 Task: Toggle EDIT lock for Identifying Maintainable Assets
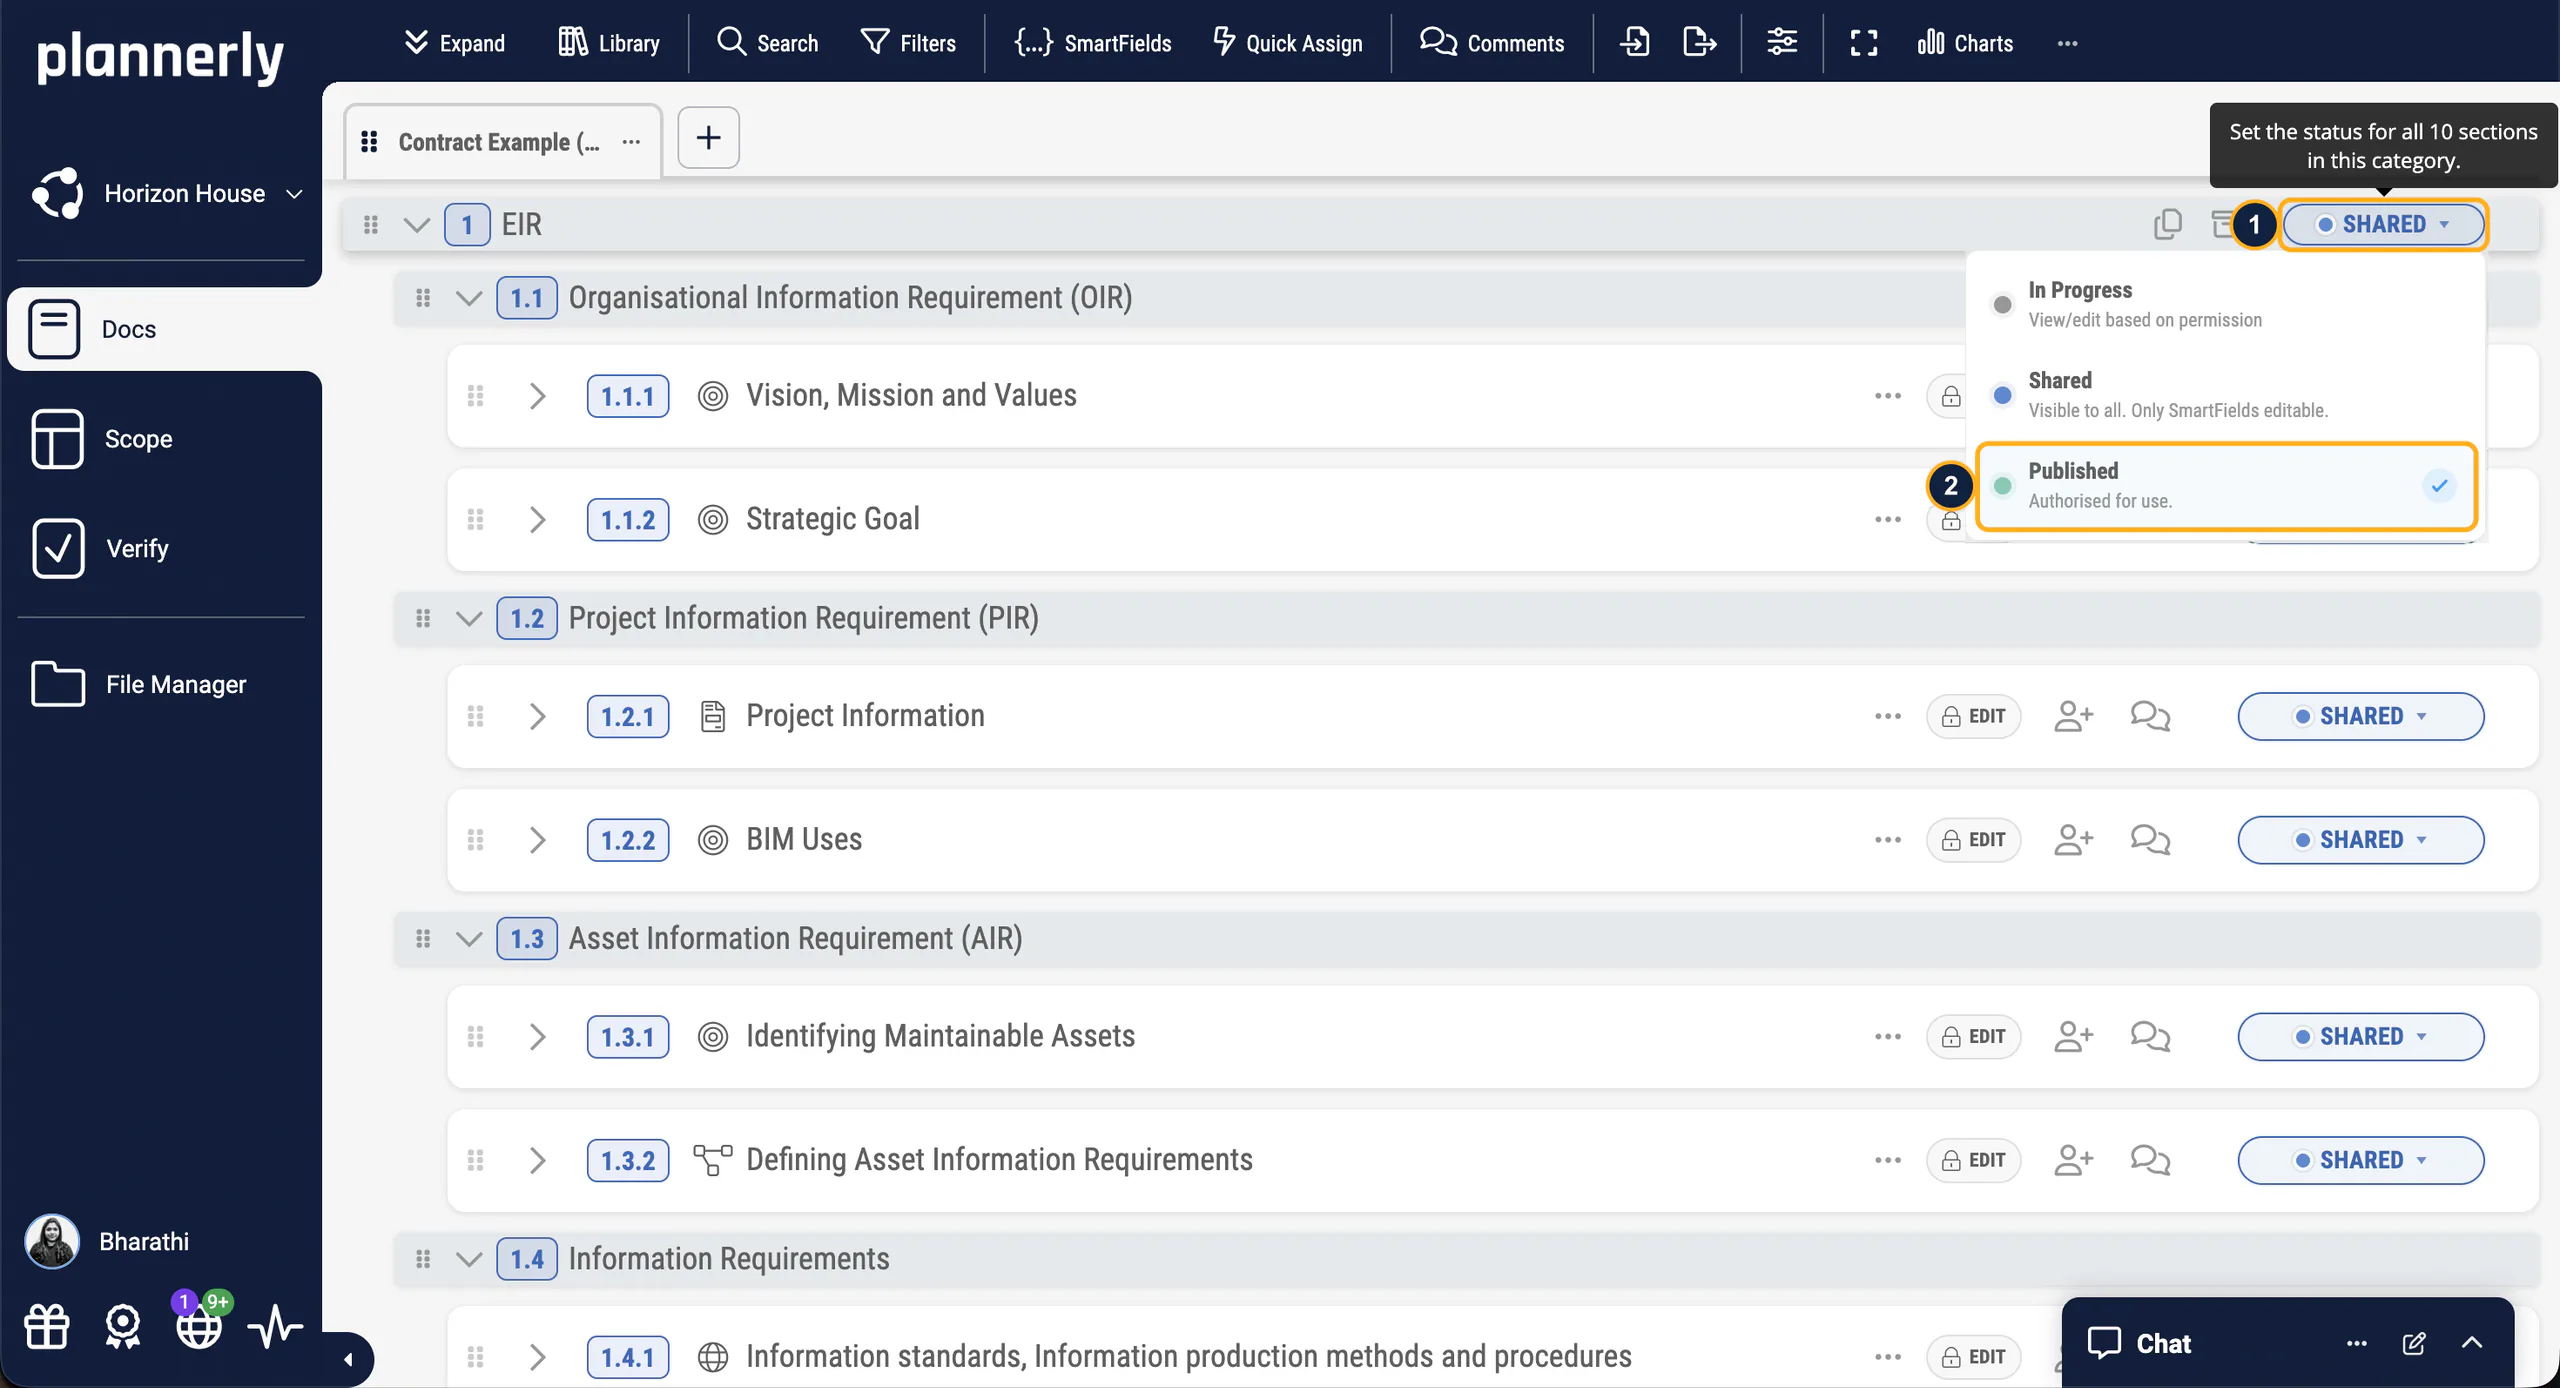(x=1973, y=1036)
